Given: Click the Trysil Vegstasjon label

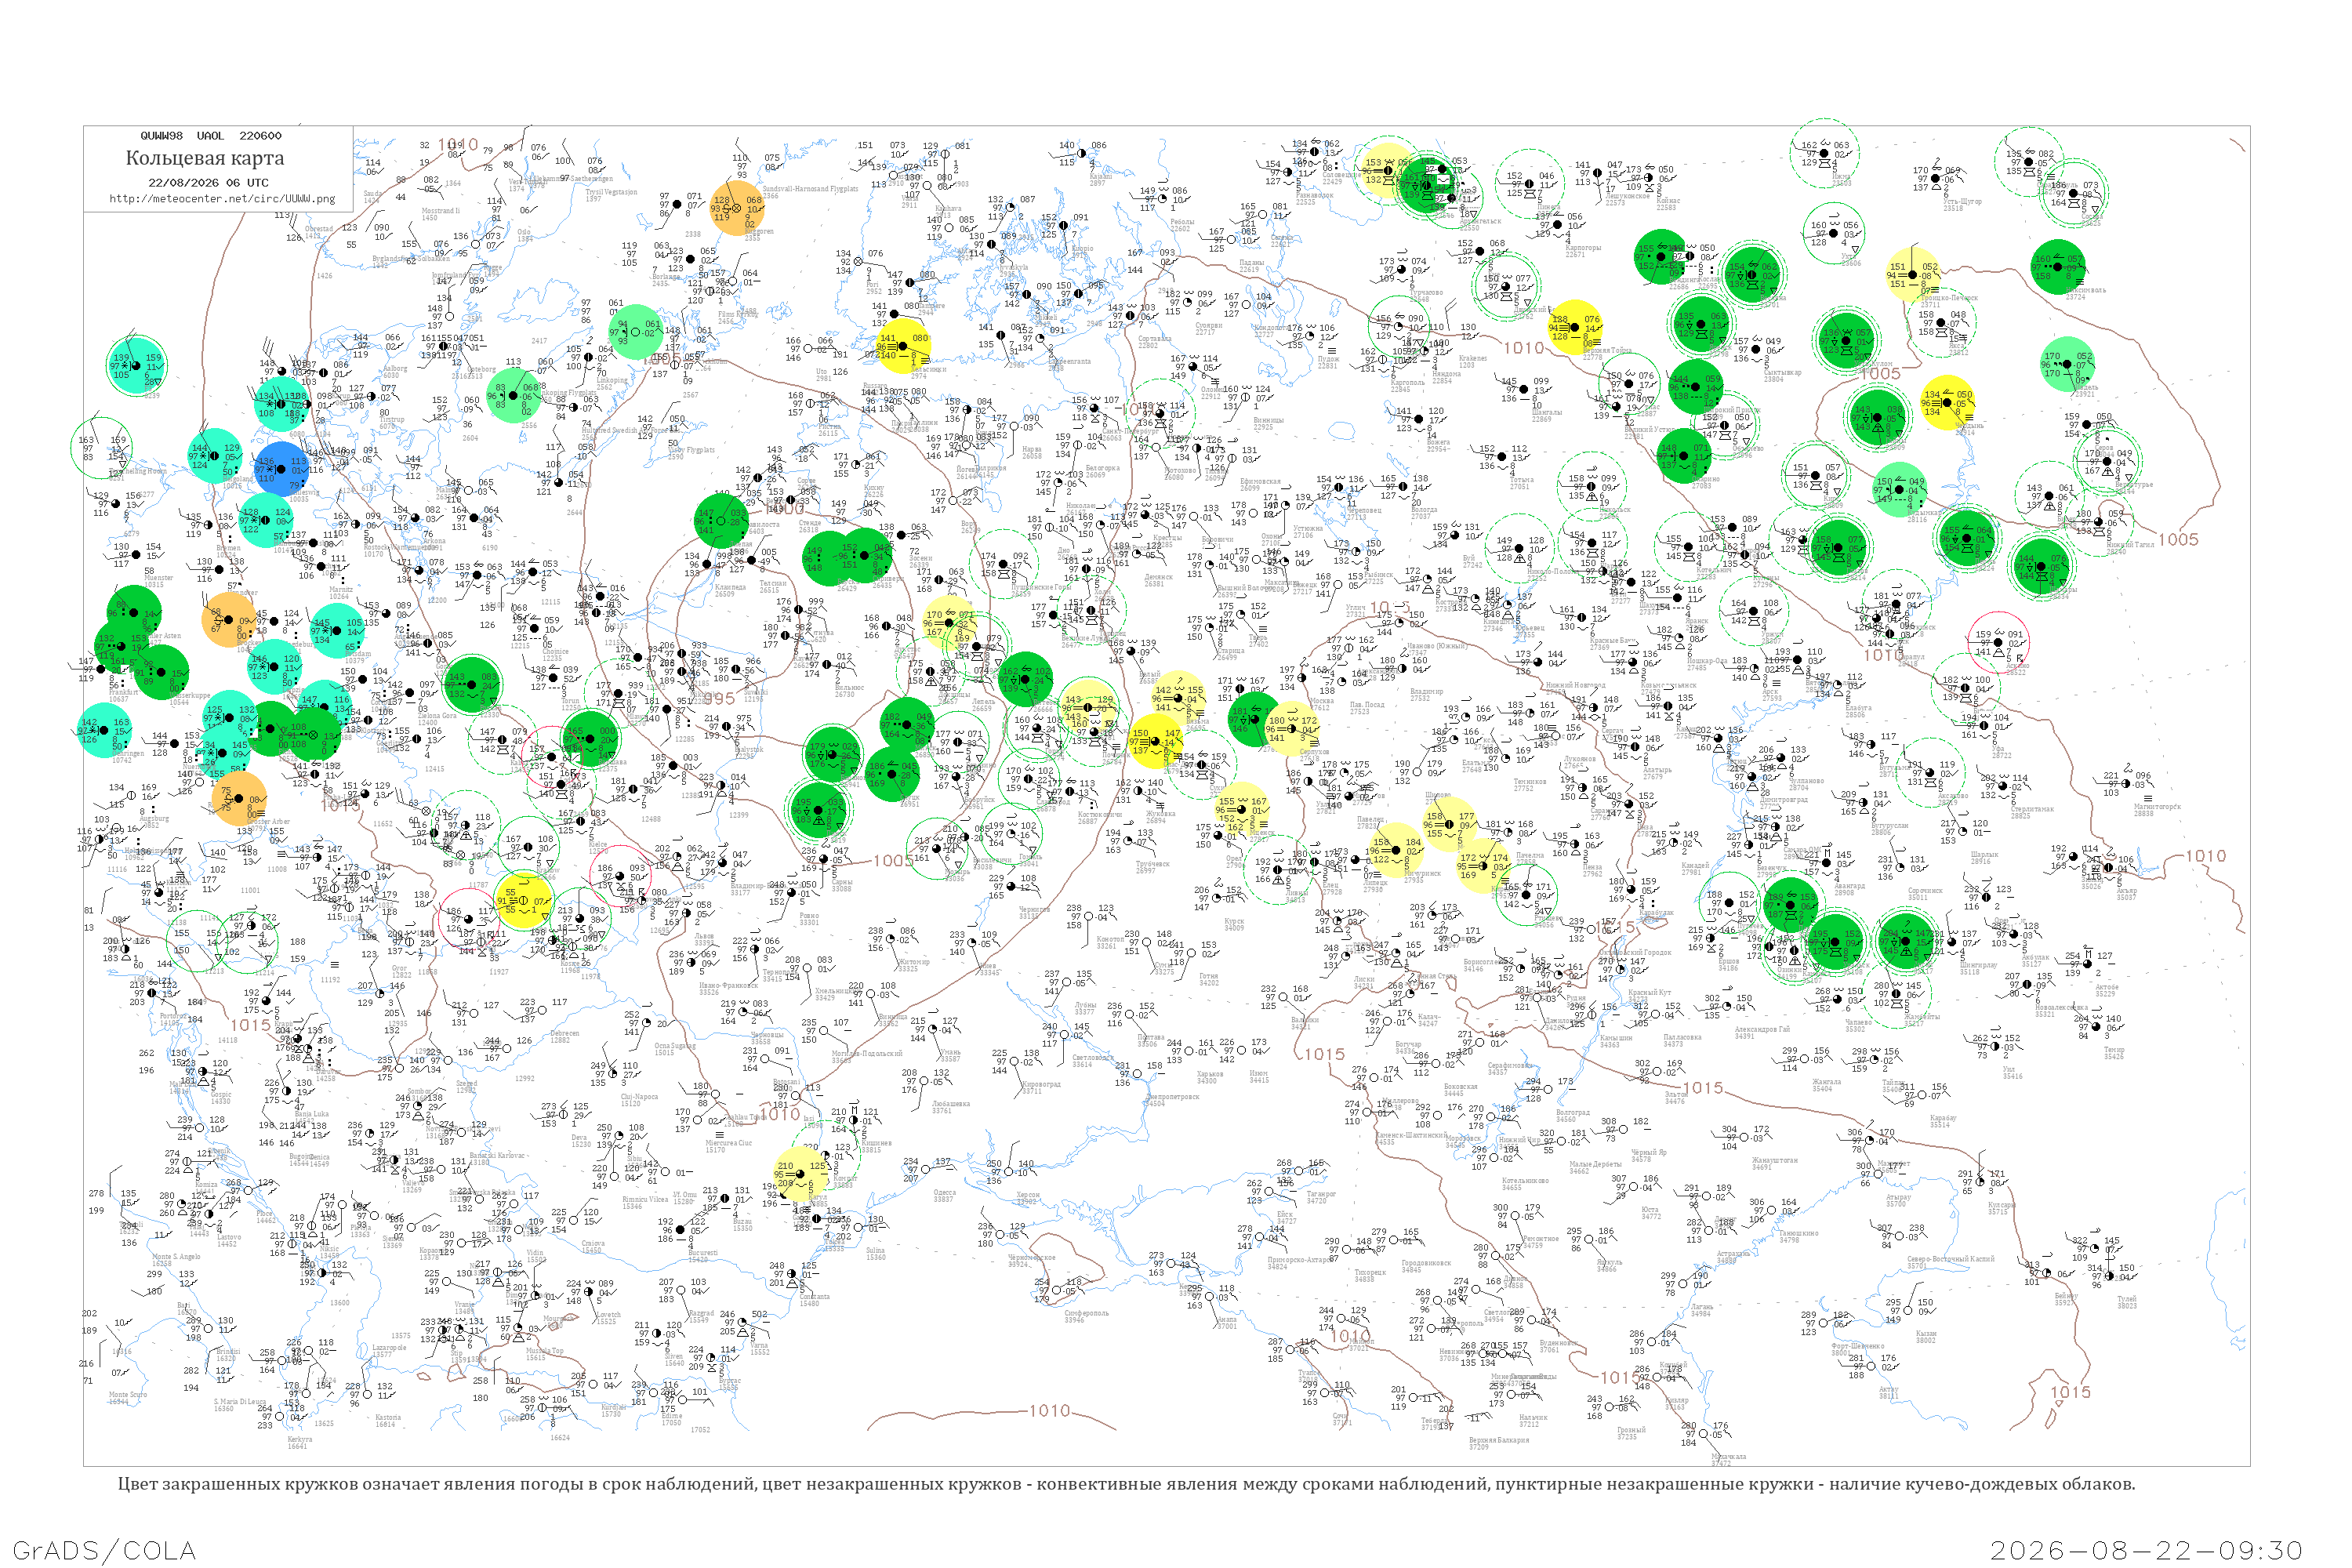Looking at the screenshot, I should point(611,192).
